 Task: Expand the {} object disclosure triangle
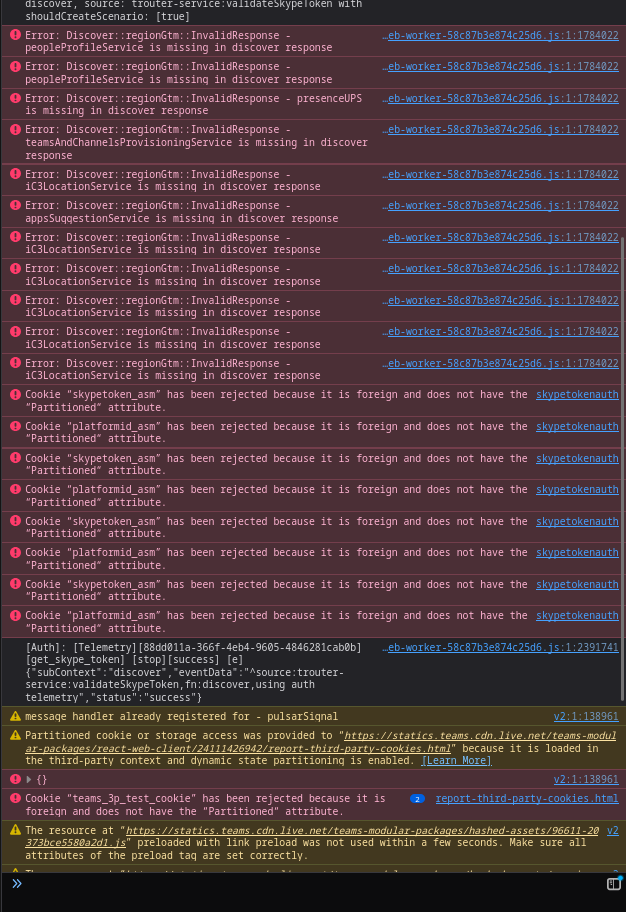[x=29, y=779]
